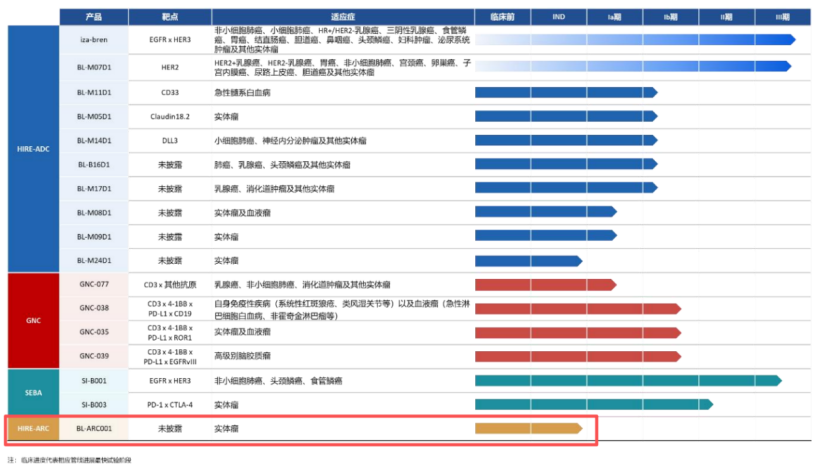Image resolution: width=830 pixels, height=469 pixels.
Task: Select the 临床前 stage header
Action: coord(502,17)
